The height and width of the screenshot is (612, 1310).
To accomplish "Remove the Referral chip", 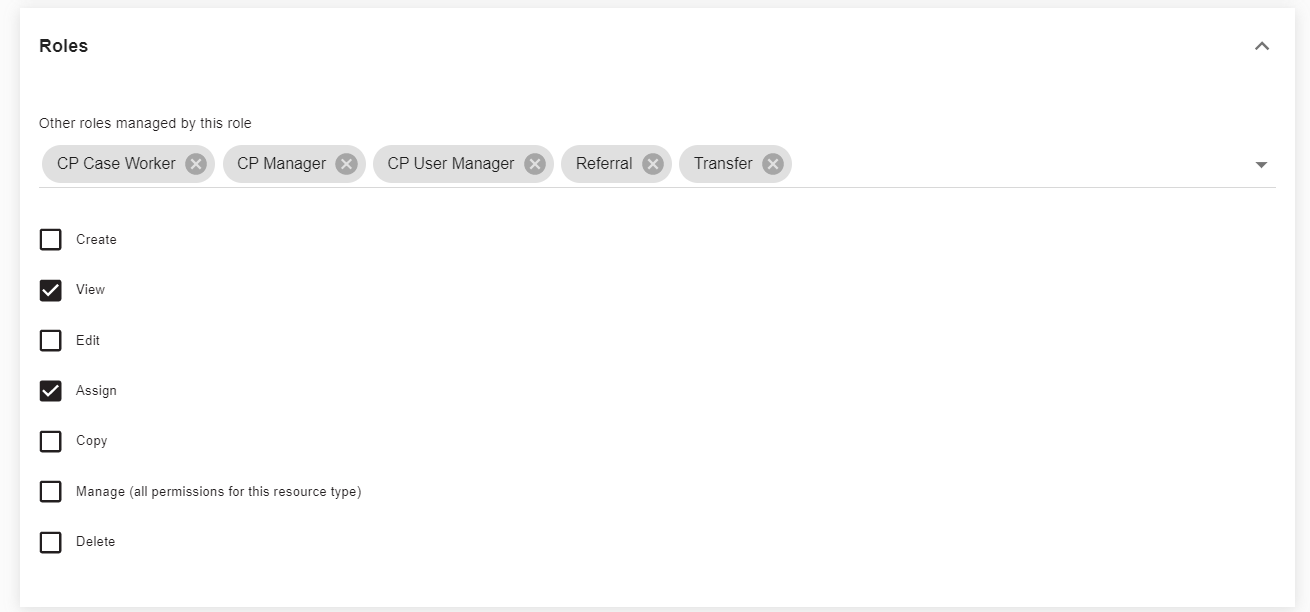I will click(x=653, y=164).
